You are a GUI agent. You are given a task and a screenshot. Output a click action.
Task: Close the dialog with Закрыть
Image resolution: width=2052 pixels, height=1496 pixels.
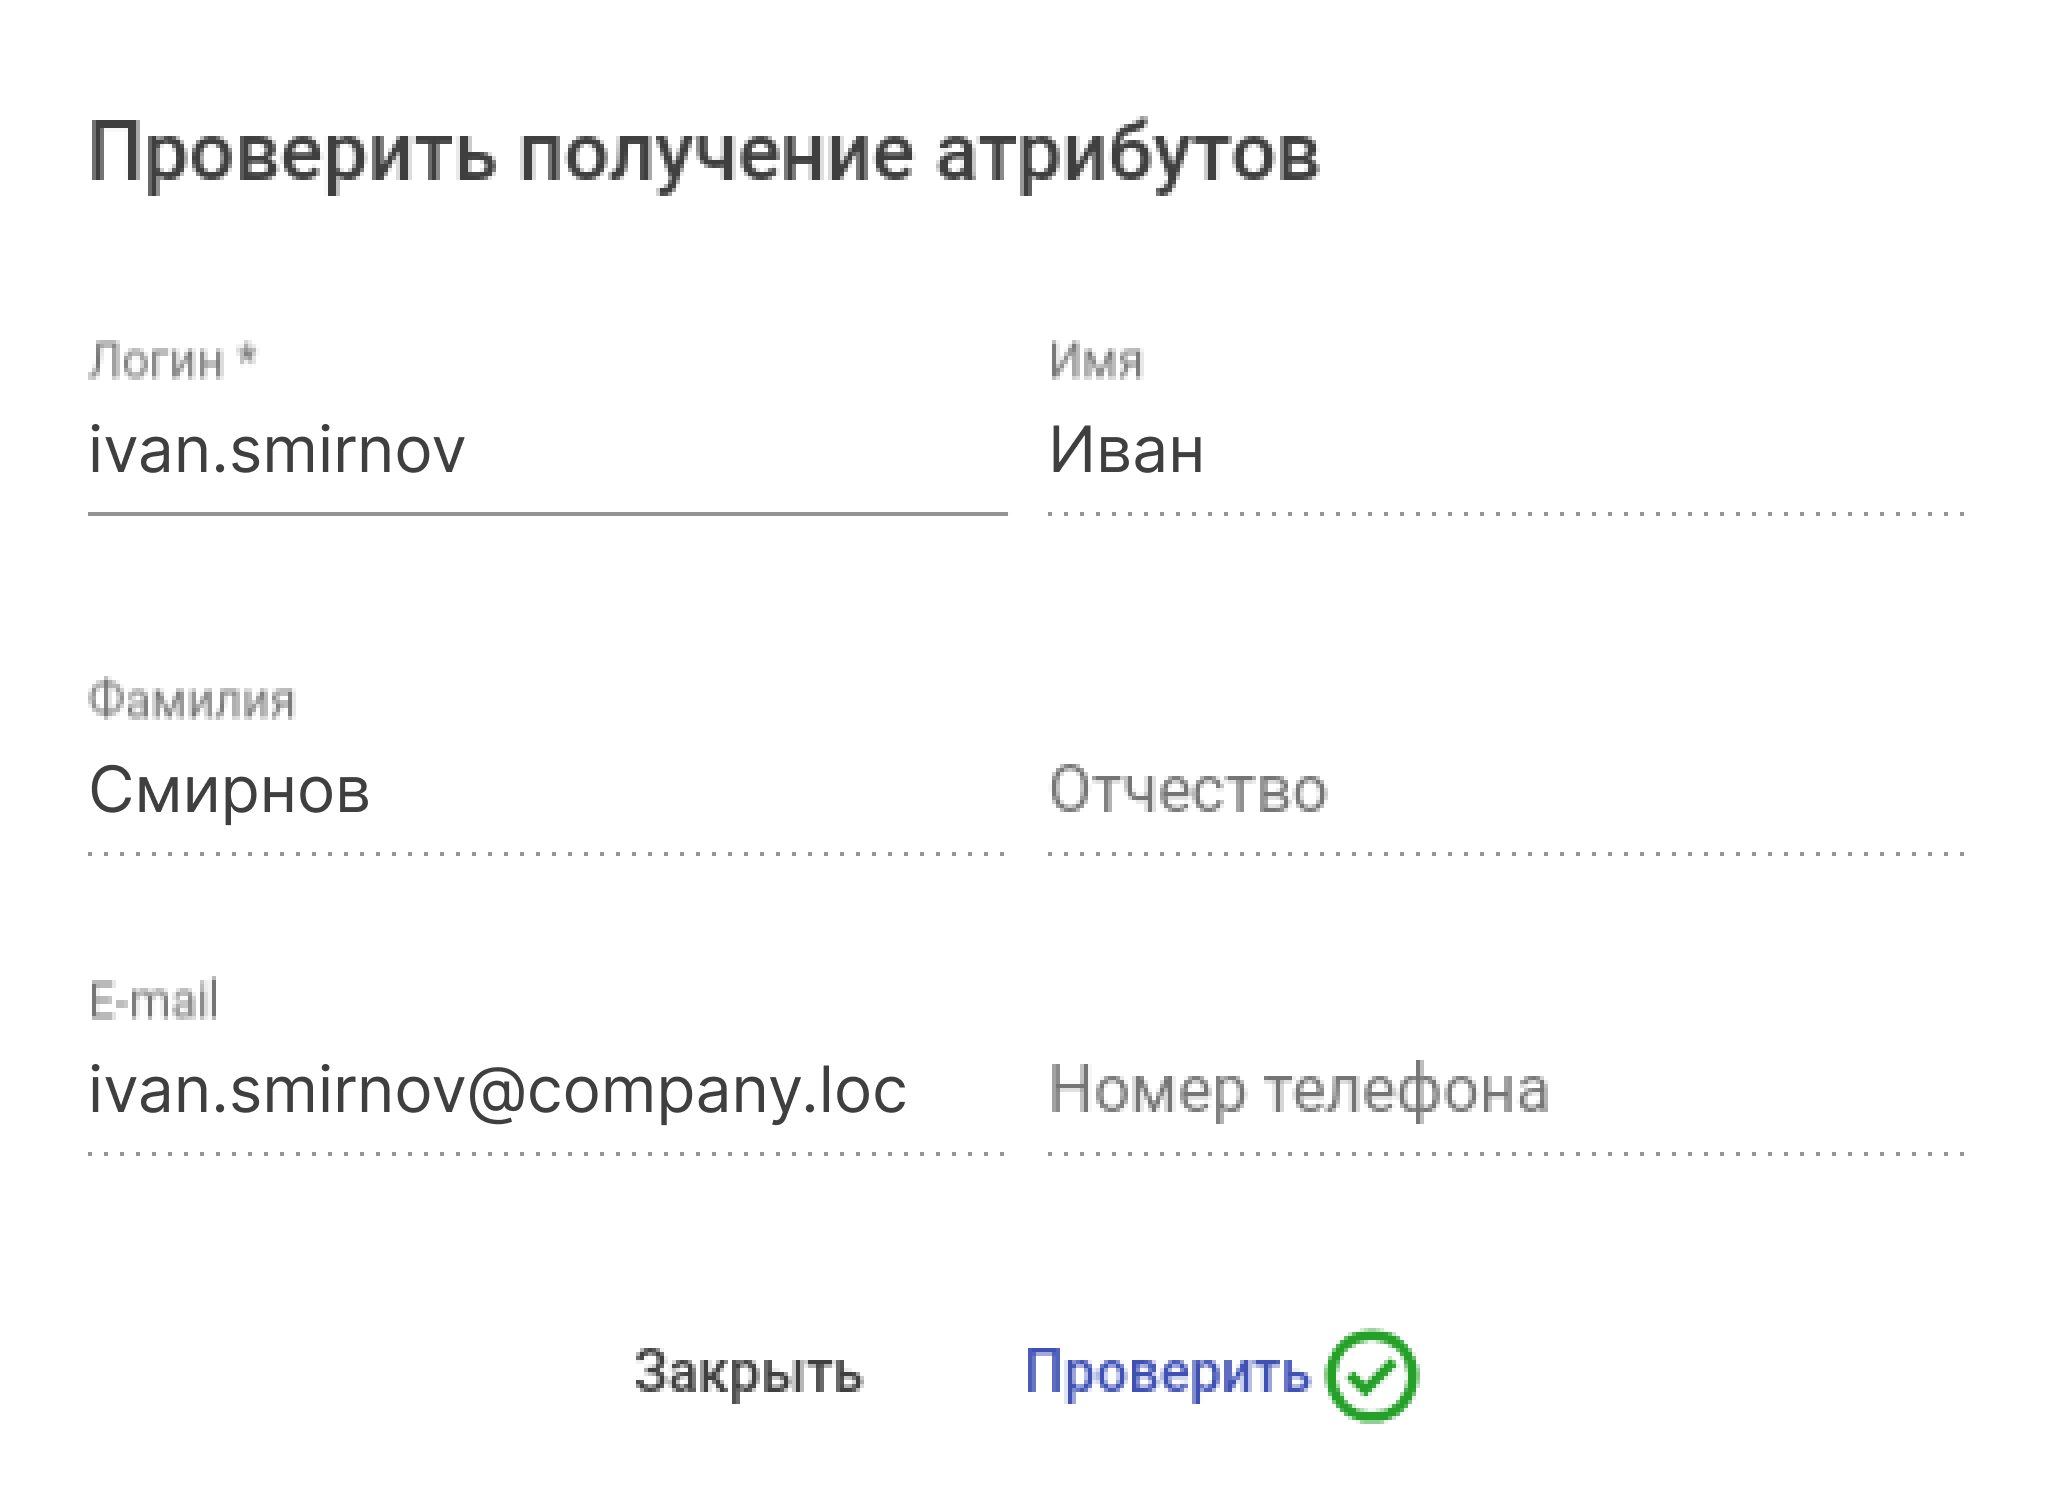point(748,1372)
